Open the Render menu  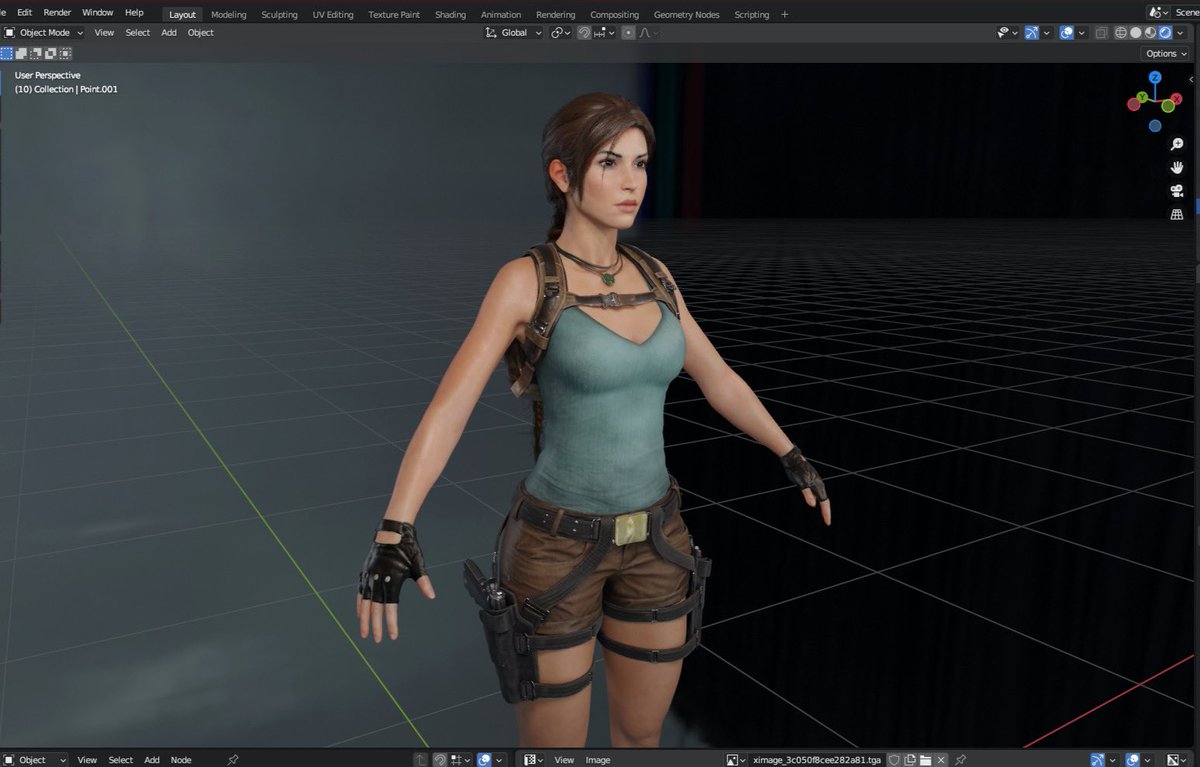point(57,13)
